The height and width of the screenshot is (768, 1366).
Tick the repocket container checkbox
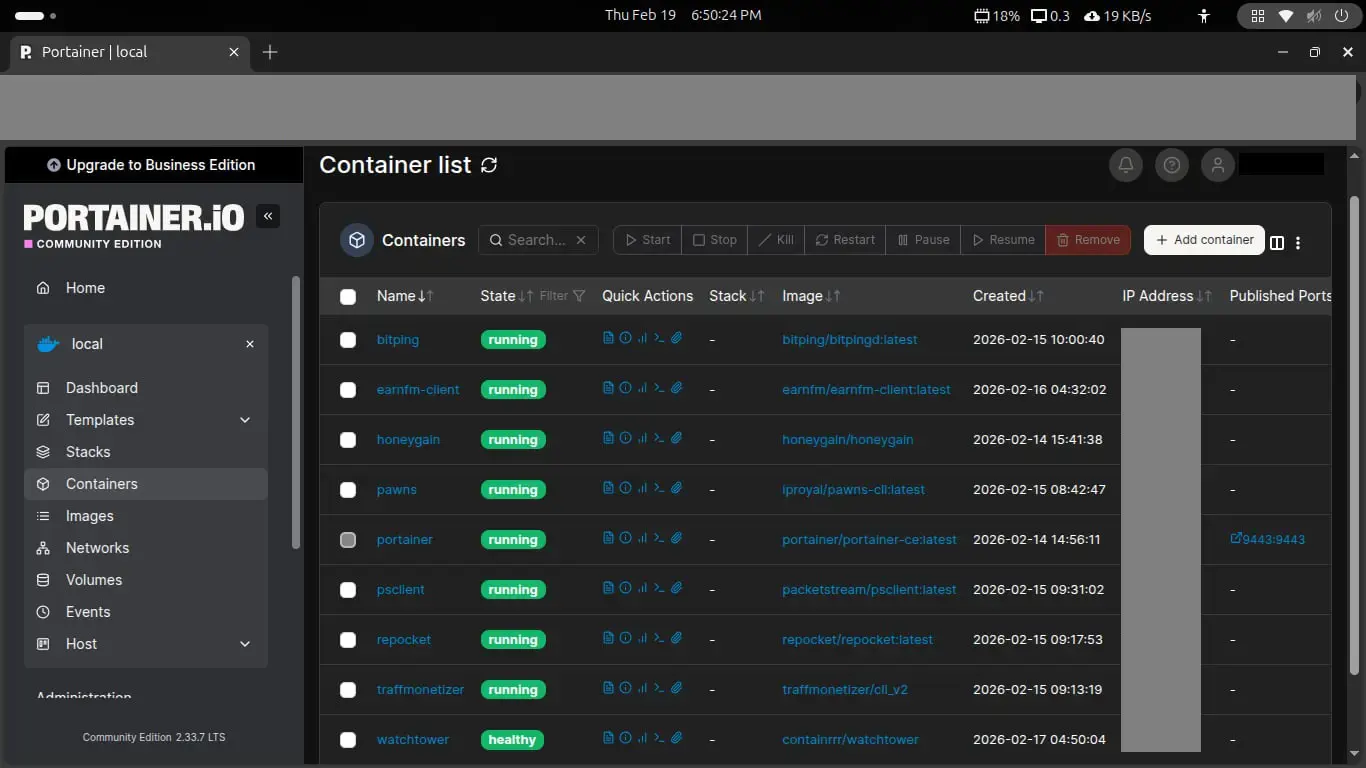tap(348, 640)
